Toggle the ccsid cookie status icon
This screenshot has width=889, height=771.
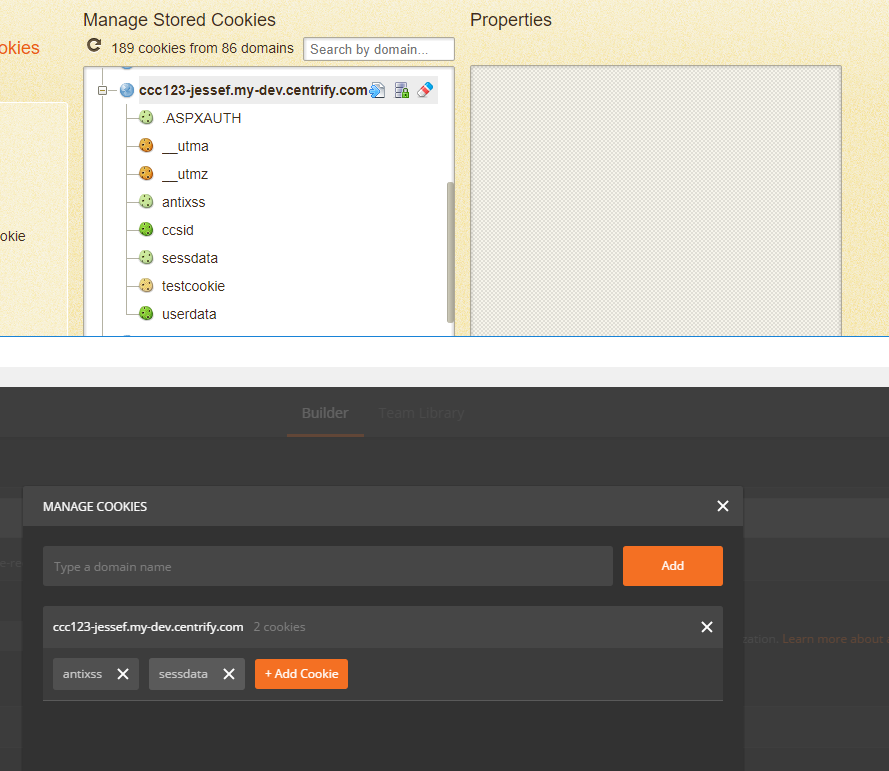(x=146, y=229)
